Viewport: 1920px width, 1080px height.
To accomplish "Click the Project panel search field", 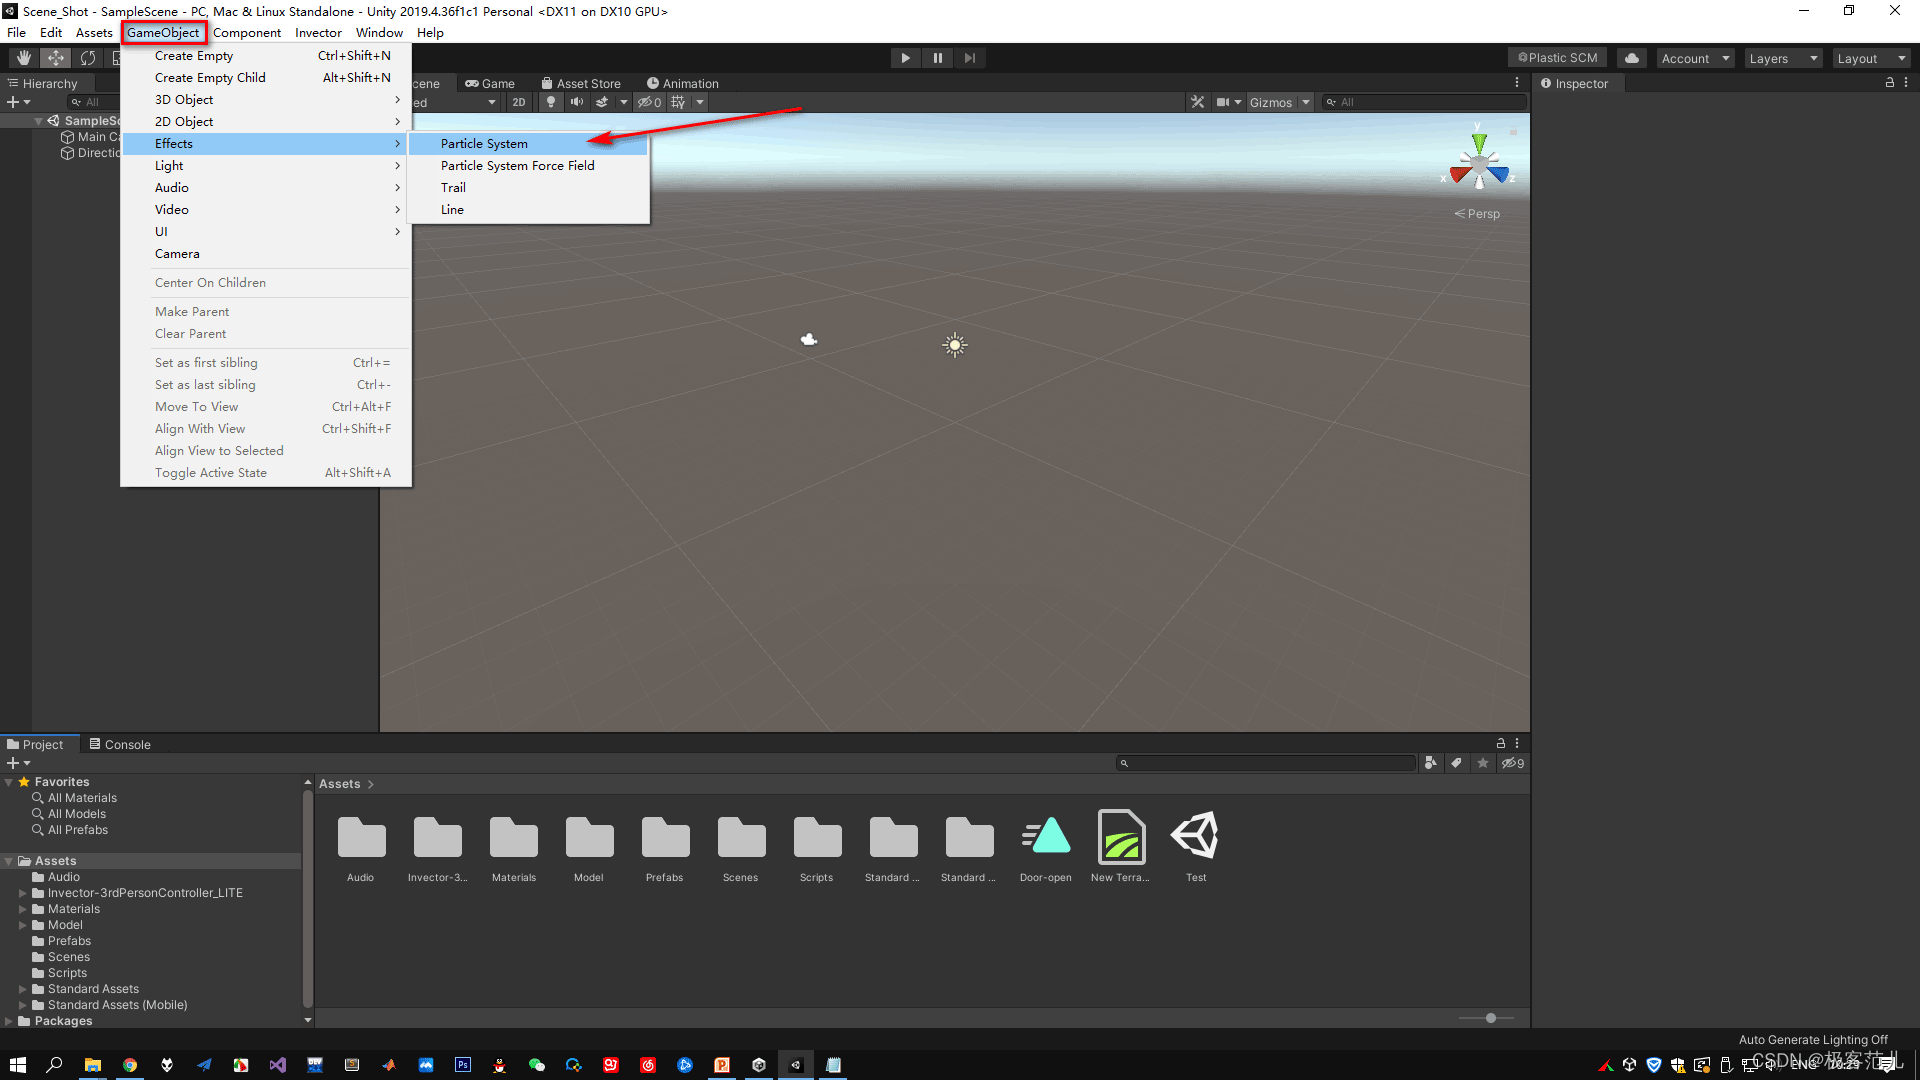I will tap(1267, 763).
